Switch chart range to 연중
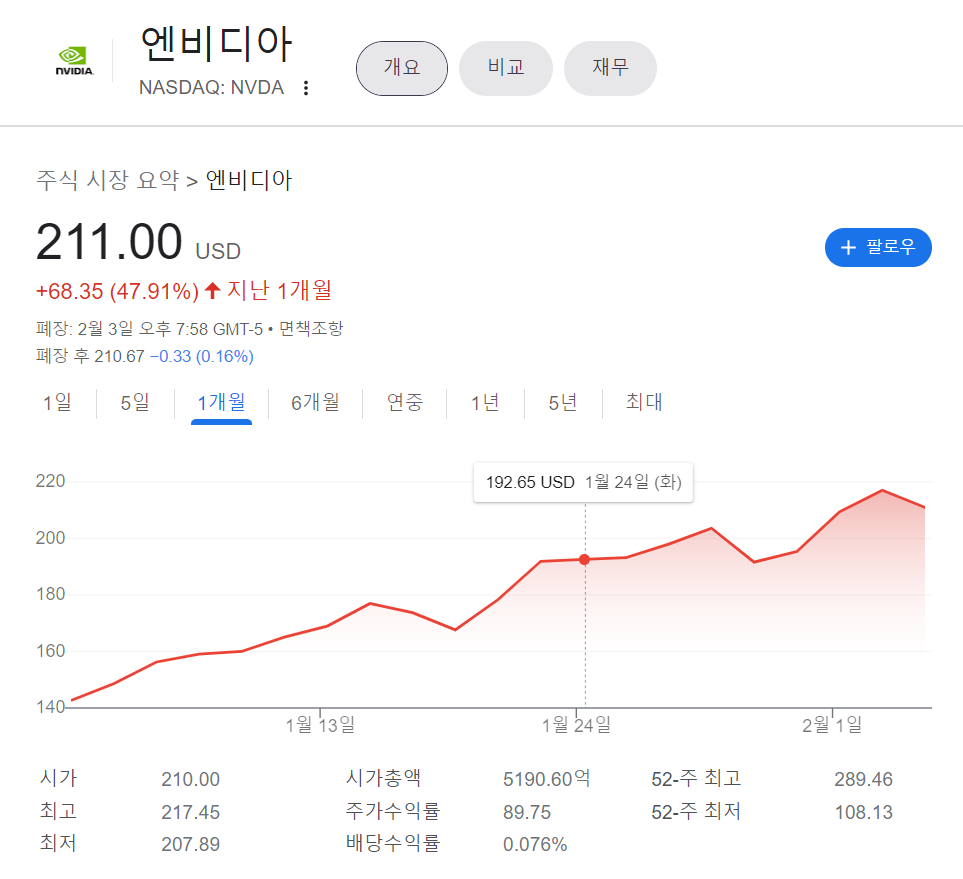 coord(405,403)
